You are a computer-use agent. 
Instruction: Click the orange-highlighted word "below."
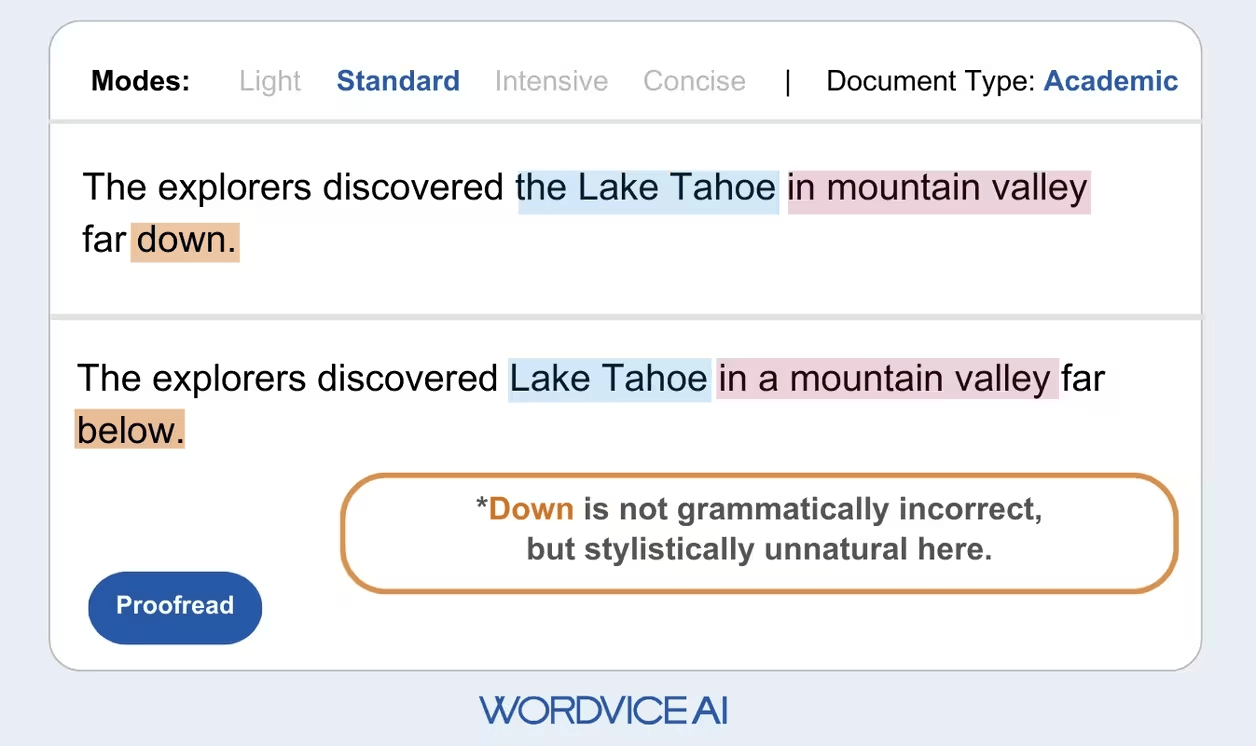(130, 431)
